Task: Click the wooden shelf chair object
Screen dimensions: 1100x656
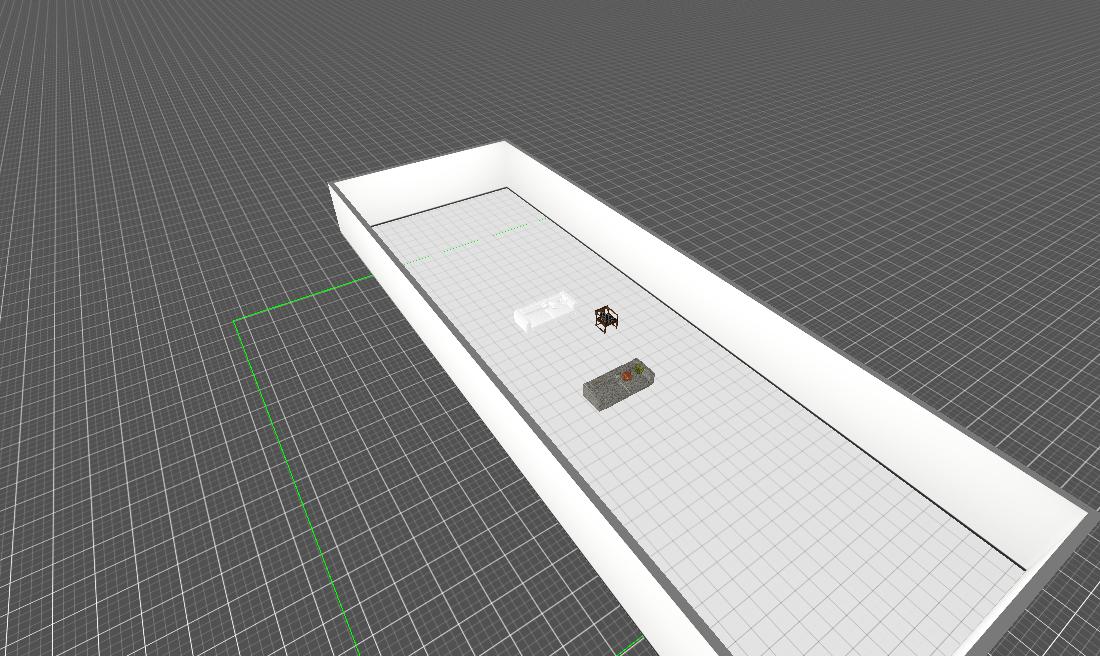Action: click(606, 318)
